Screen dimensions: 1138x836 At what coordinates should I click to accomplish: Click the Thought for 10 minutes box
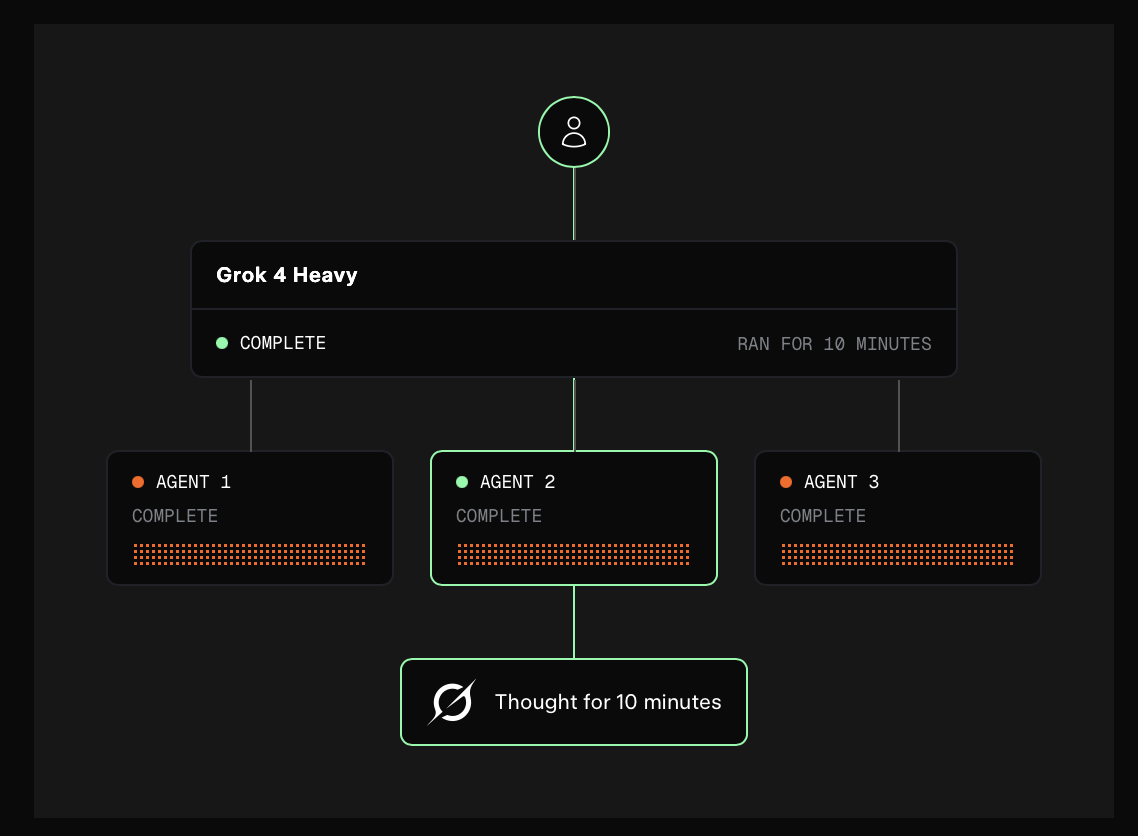(x=574, y=702)
